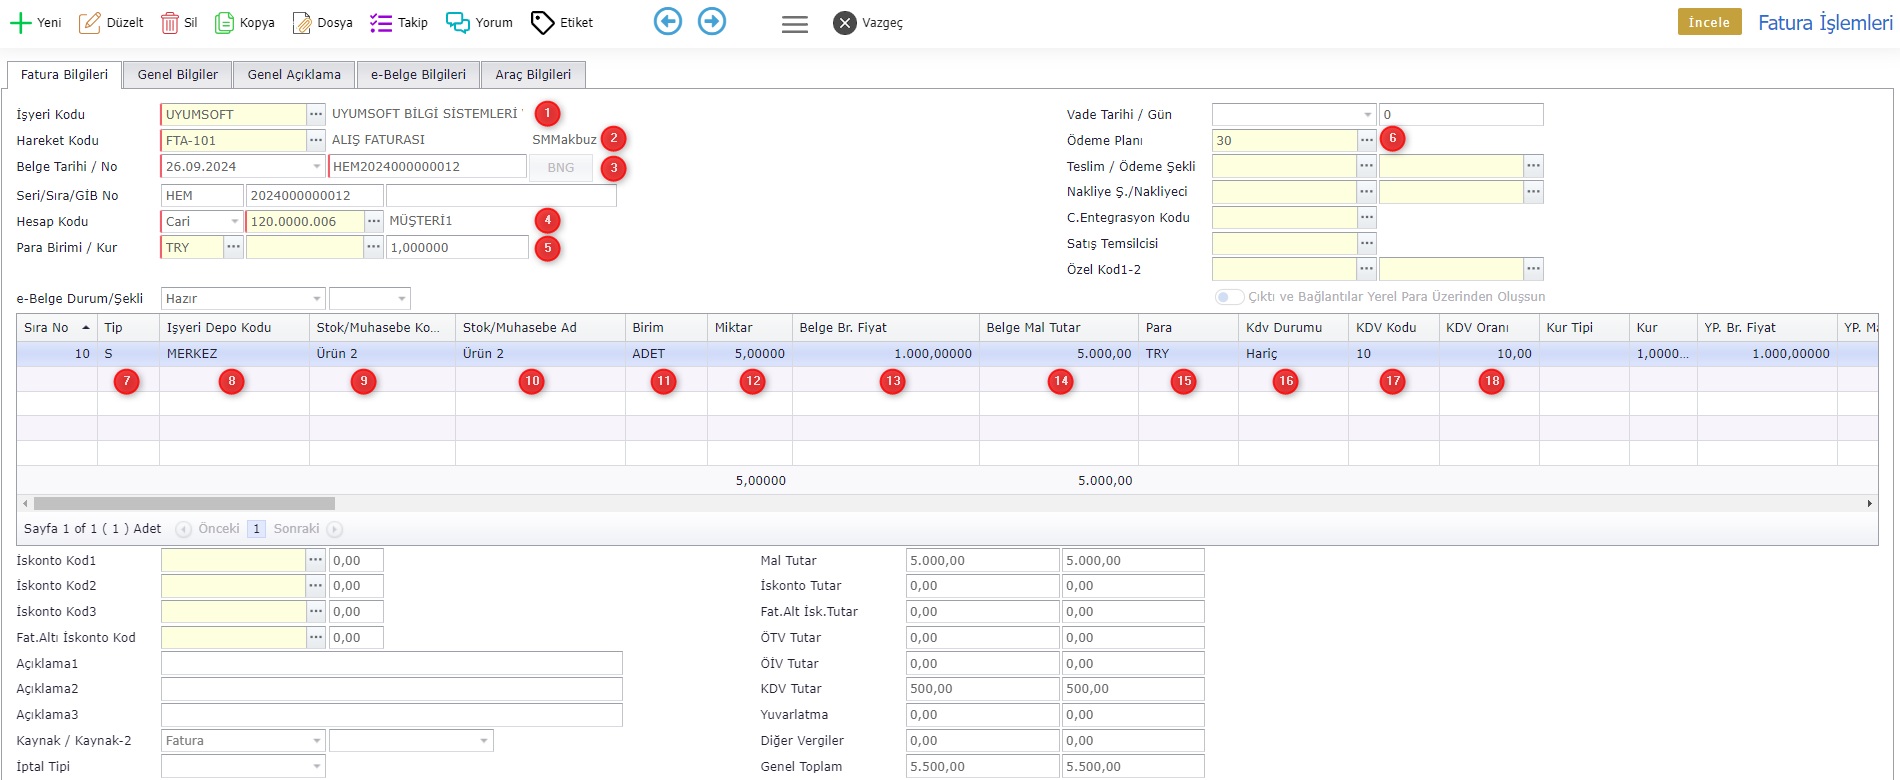This screenshot has width=1900, height=780.
Task: Go to next record arrow
Action: pyautogui.click(x=712, y=21)
